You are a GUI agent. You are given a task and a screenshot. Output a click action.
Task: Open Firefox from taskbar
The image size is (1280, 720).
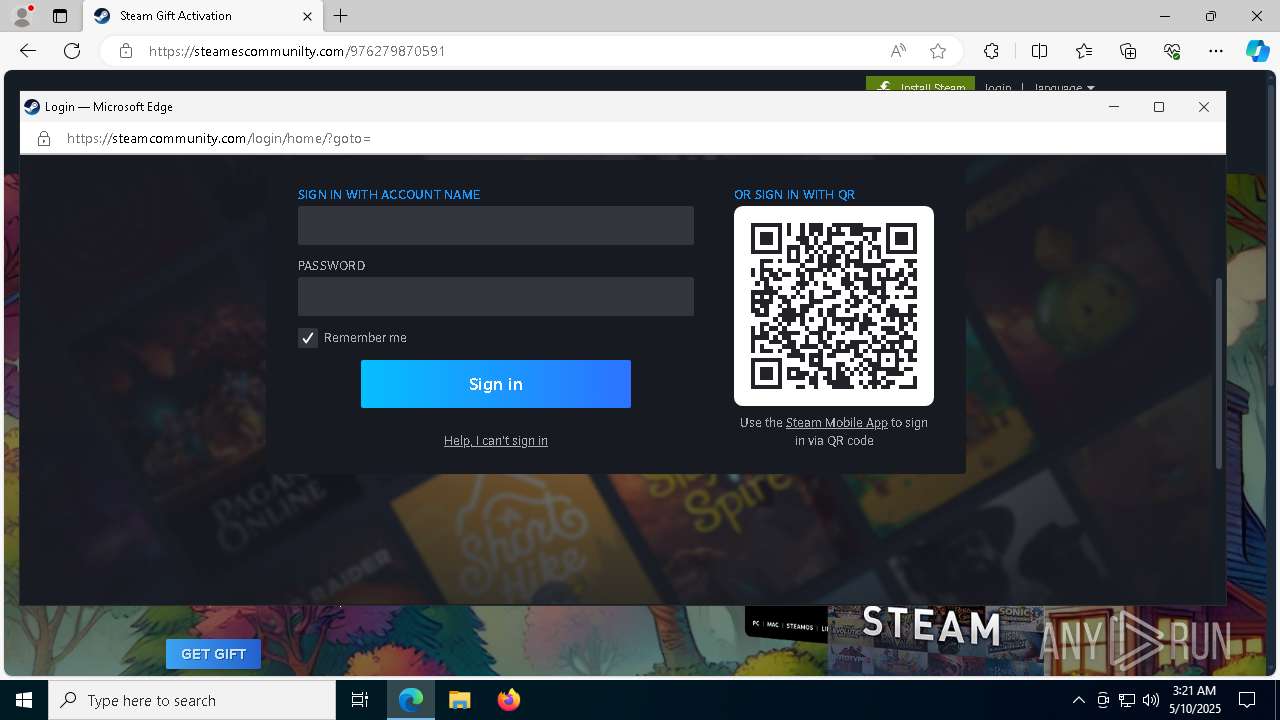(x=508, y=700)
